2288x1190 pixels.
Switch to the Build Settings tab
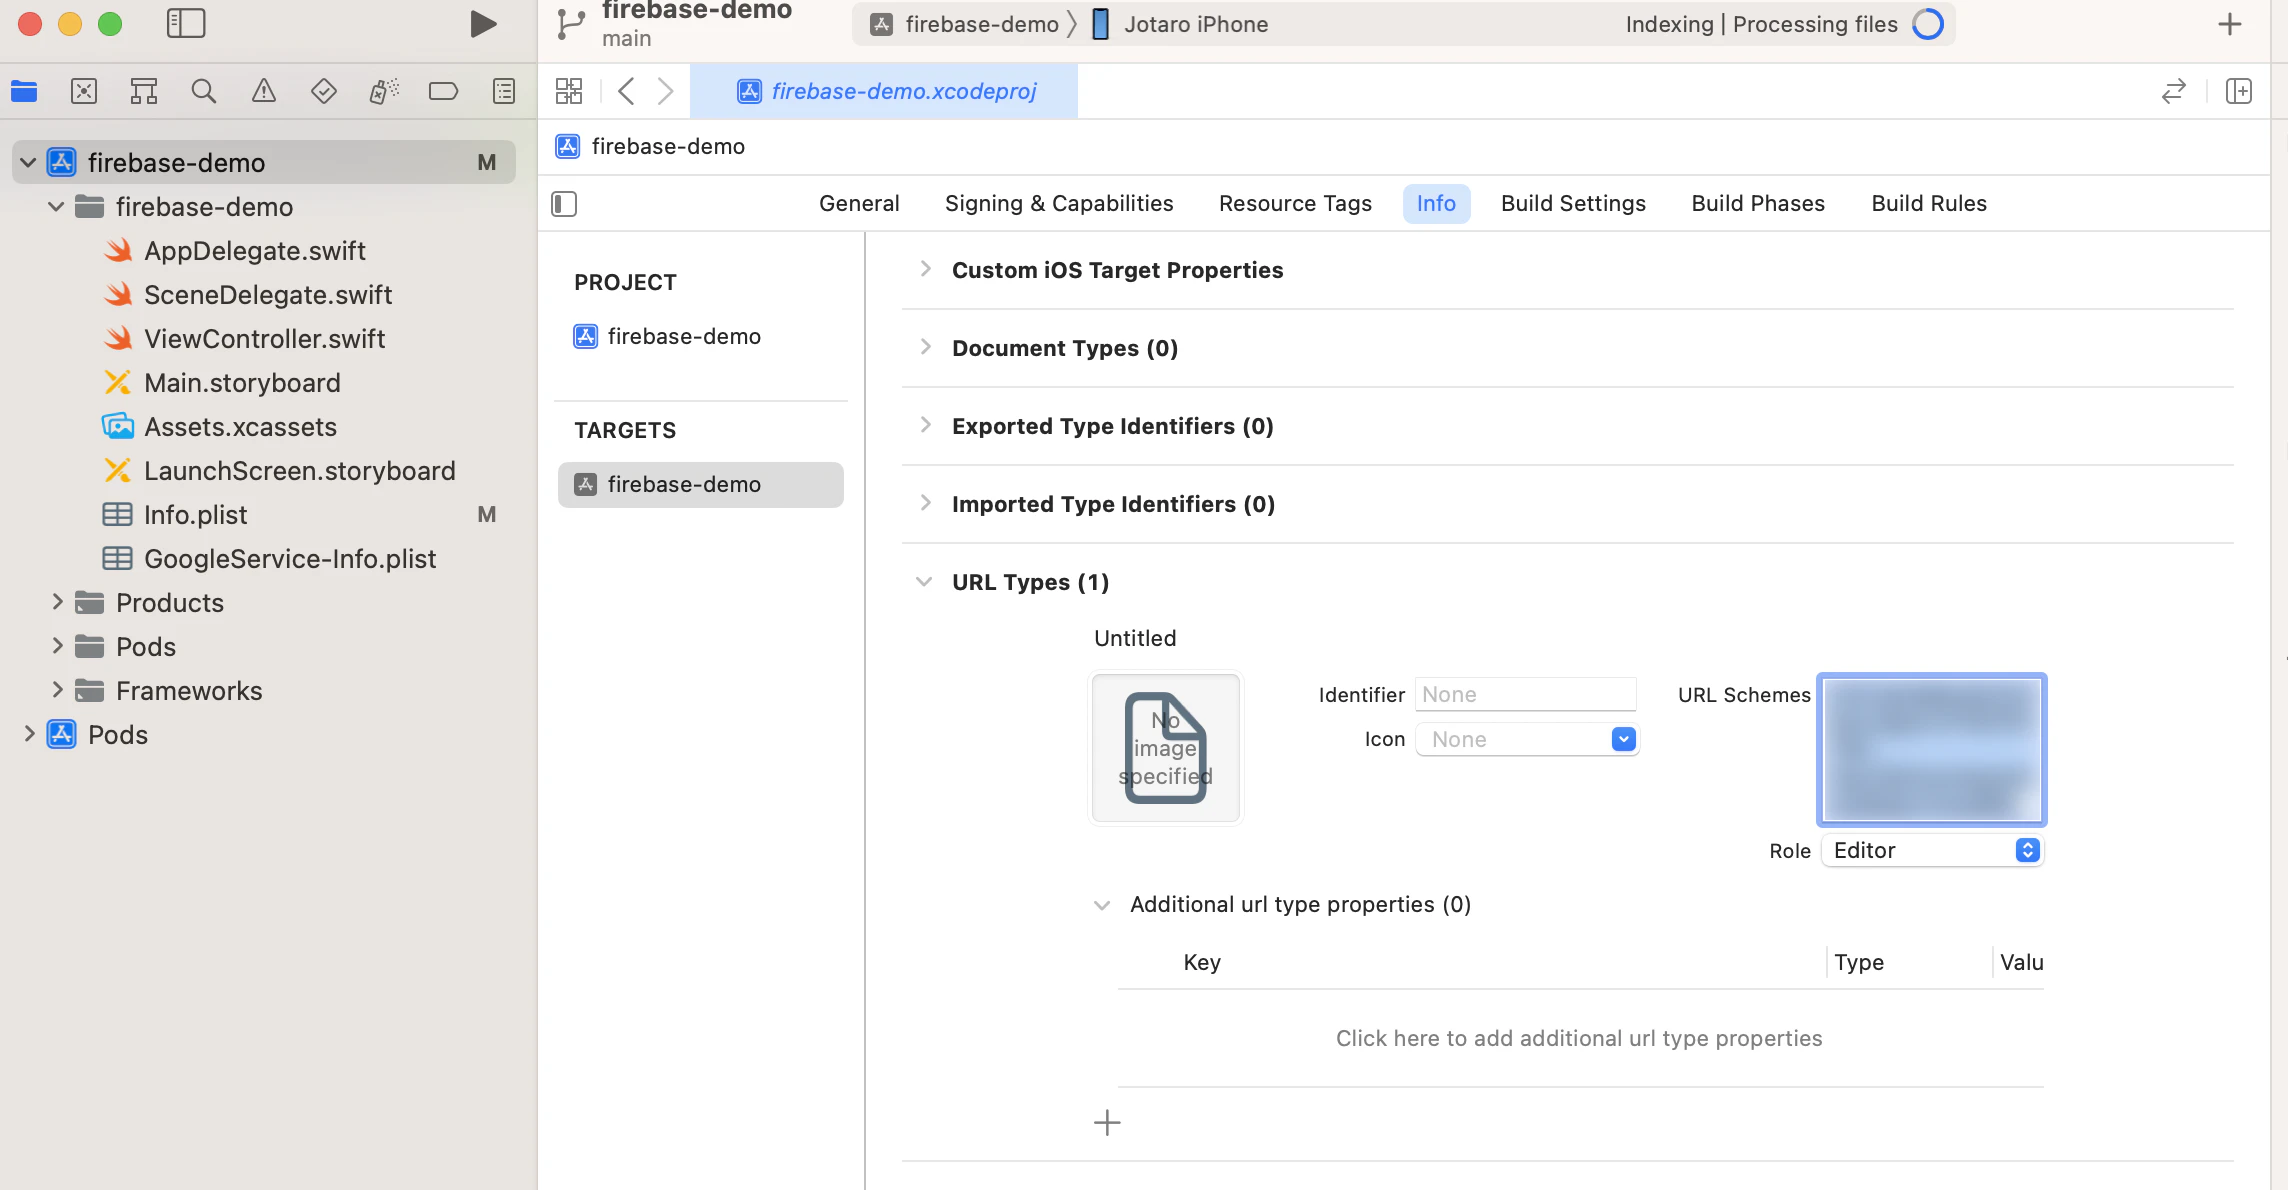[1573, 203]
